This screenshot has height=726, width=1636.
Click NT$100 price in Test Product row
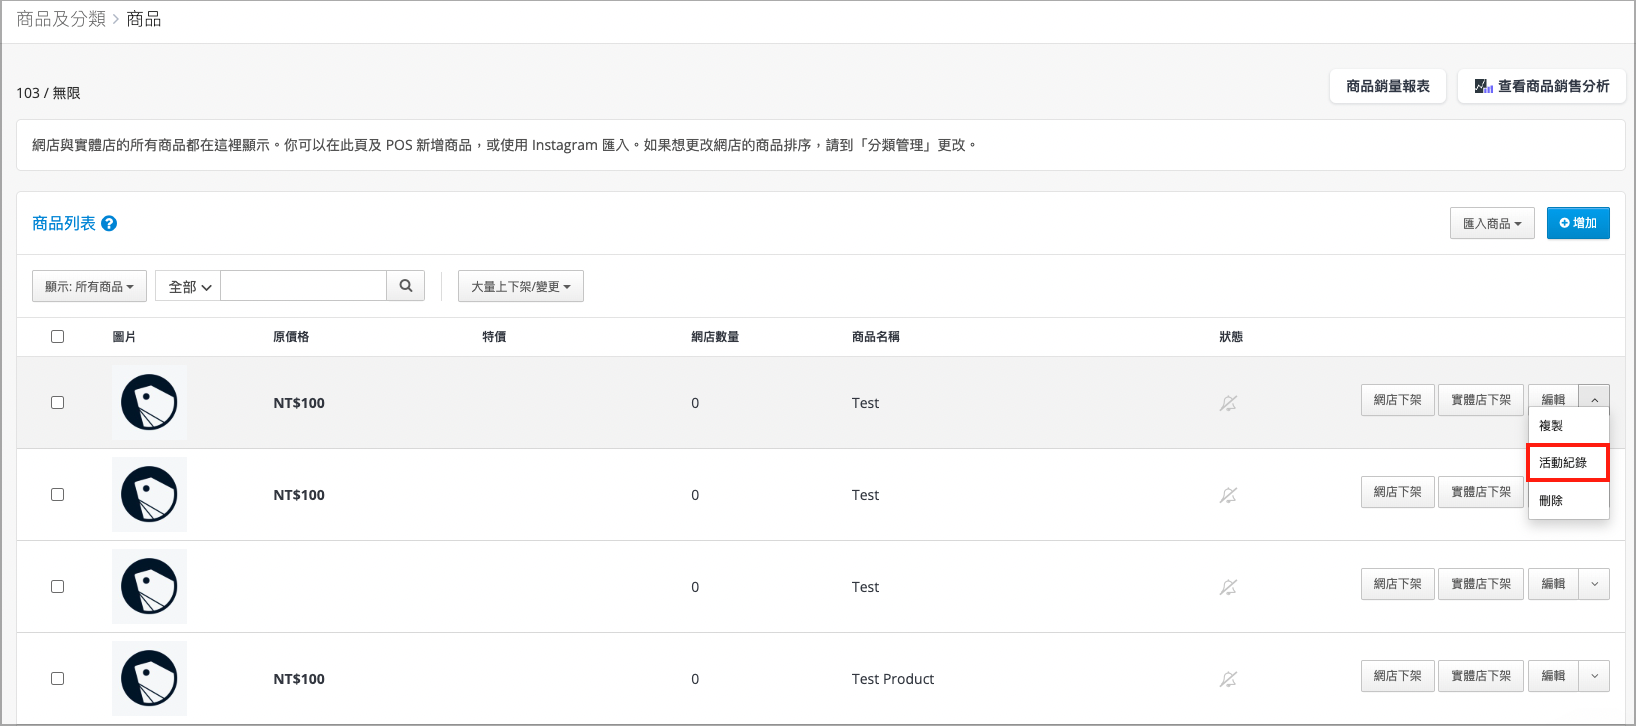click(x=299, y=679)
